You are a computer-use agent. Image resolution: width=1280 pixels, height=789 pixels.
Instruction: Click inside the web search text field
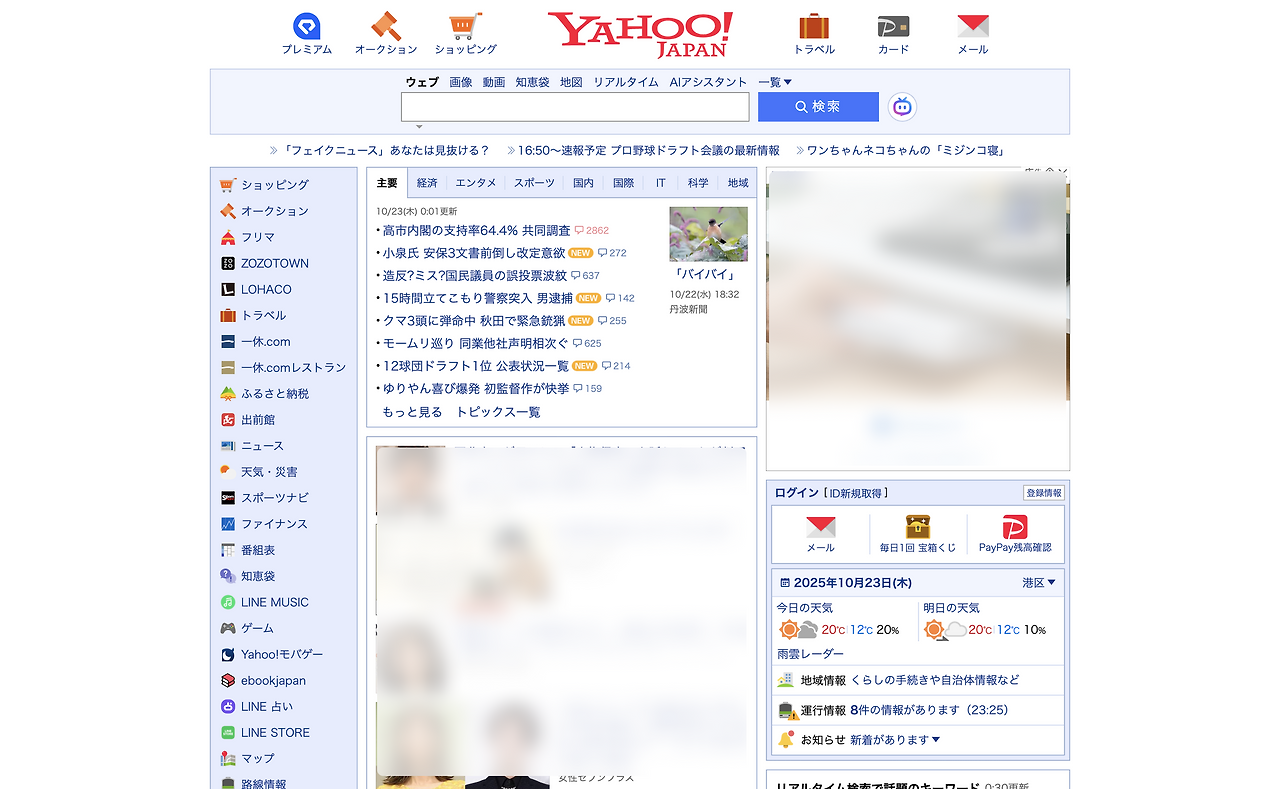pyautogui.click(x=575, y=107)
